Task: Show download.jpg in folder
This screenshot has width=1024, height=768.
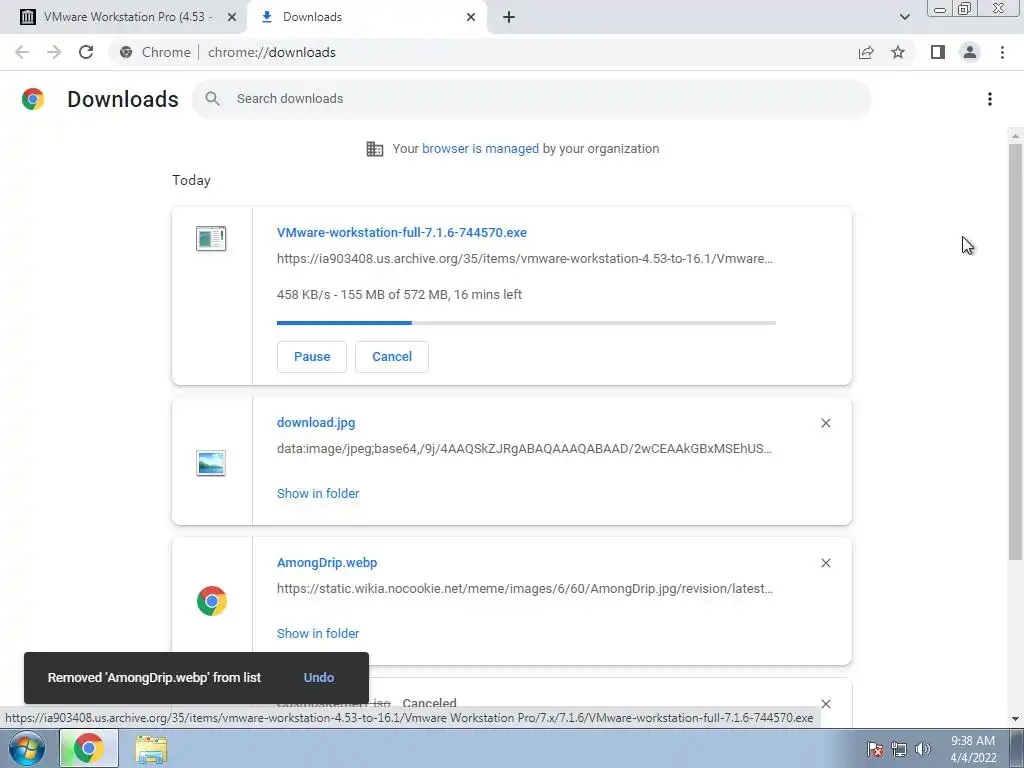Action: point(318,494)
